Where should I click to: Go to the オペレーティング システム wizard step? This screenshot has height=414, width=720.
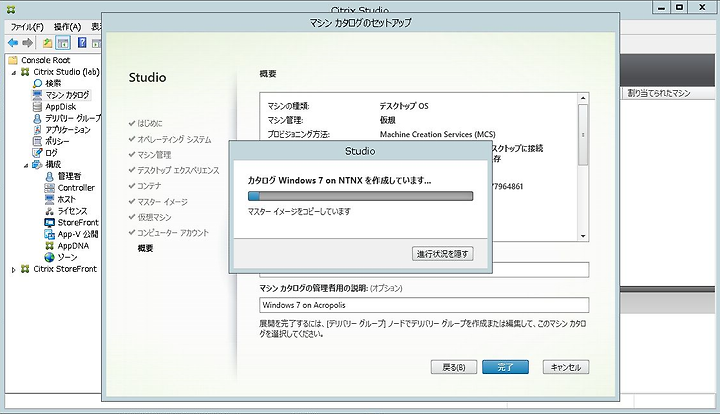174,140
